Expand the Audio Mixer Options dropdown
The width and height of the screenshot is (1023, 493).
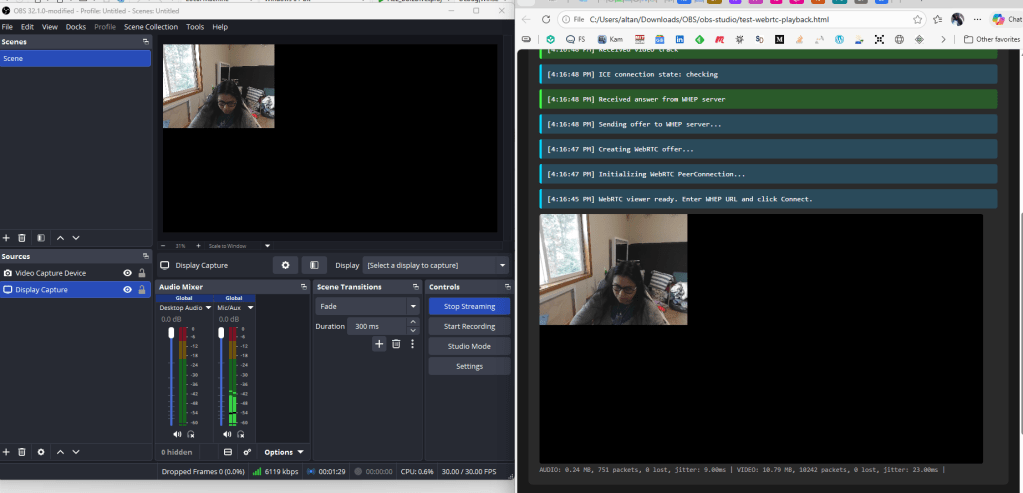click(284, 452)
